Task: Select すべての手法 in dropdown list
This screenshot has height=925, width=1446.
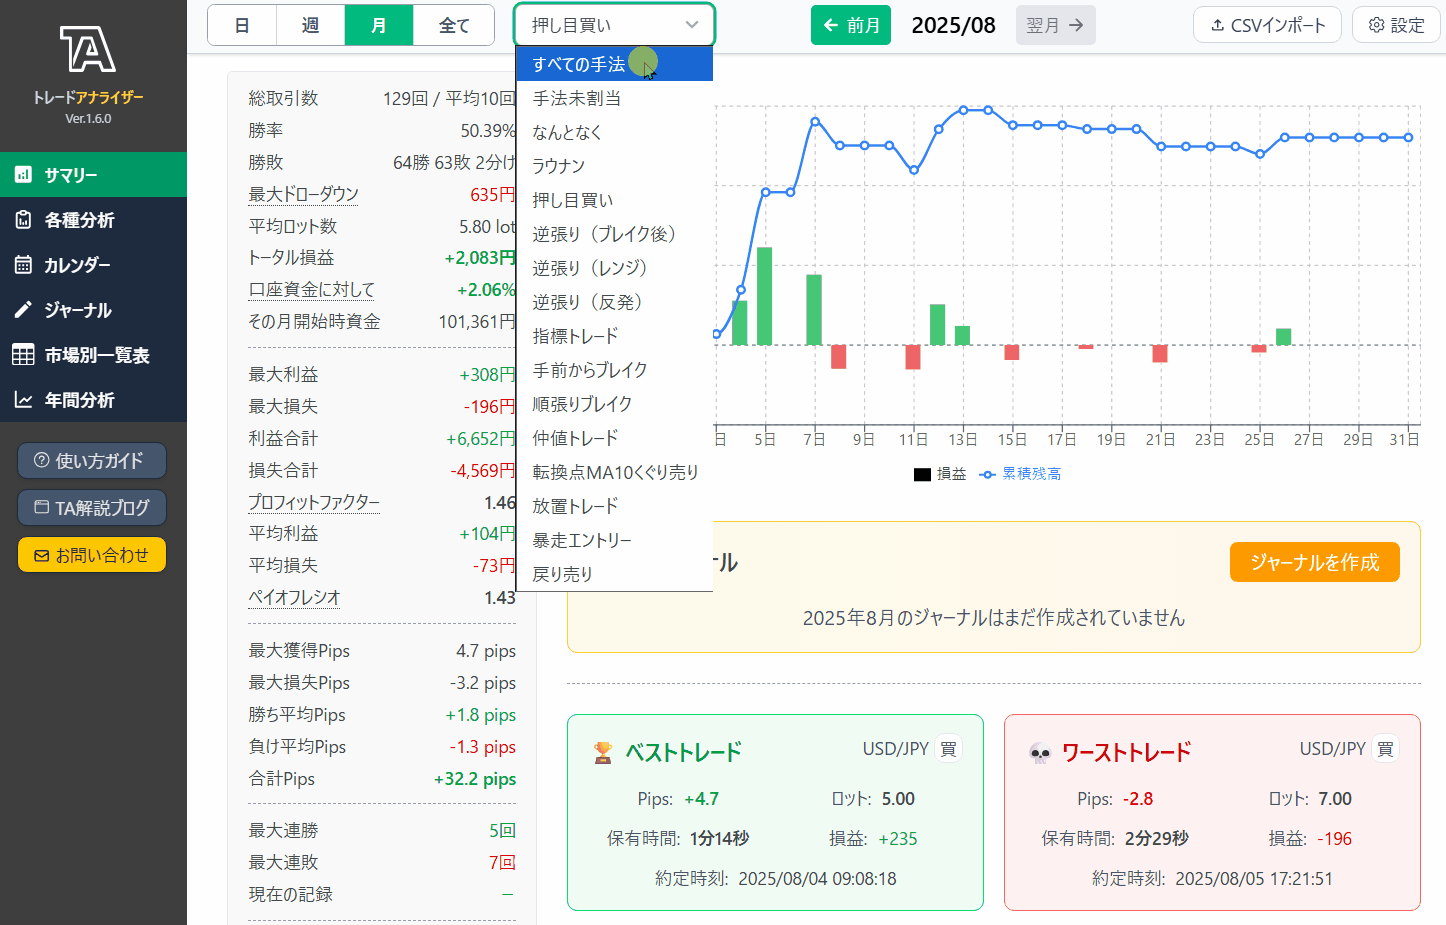Action: pos(579,64)
